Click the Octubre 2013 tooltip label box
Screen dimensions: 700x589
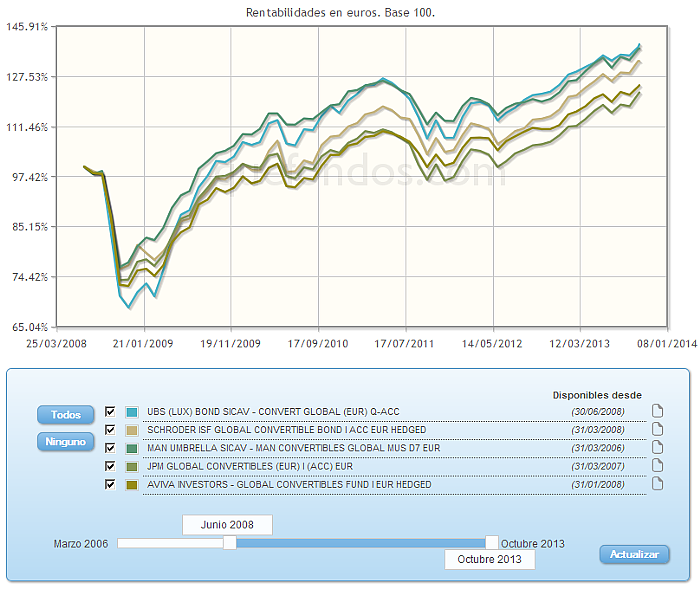[x=489, y=560]
